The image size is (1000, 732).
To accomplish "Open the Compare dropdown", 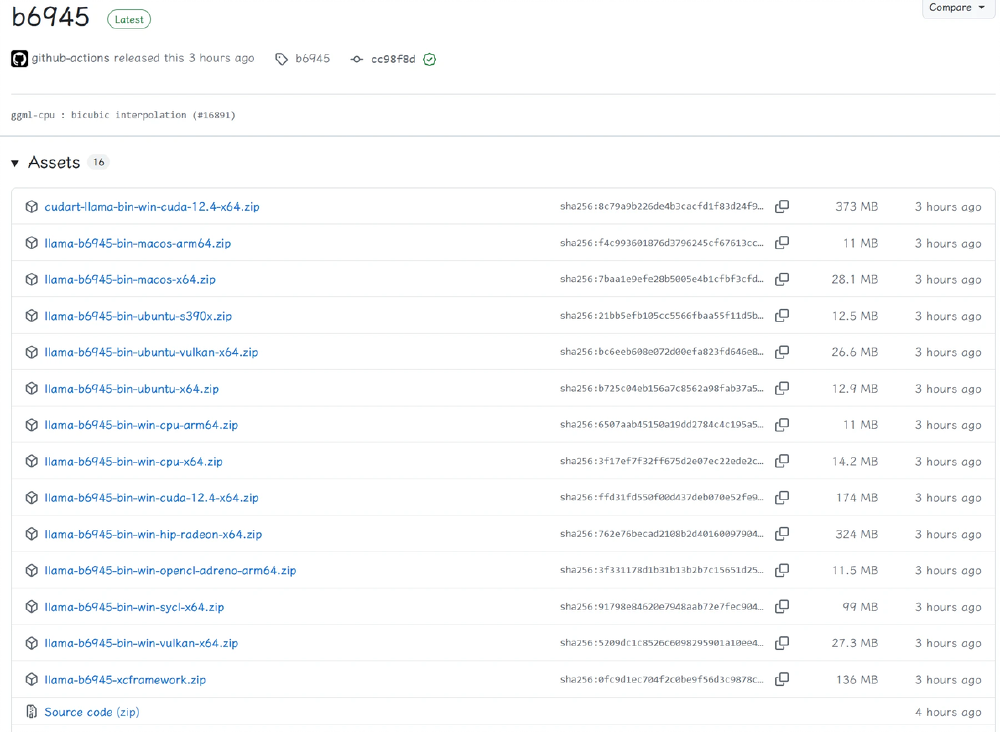I will pyautogui.click(x=957, y=8).
